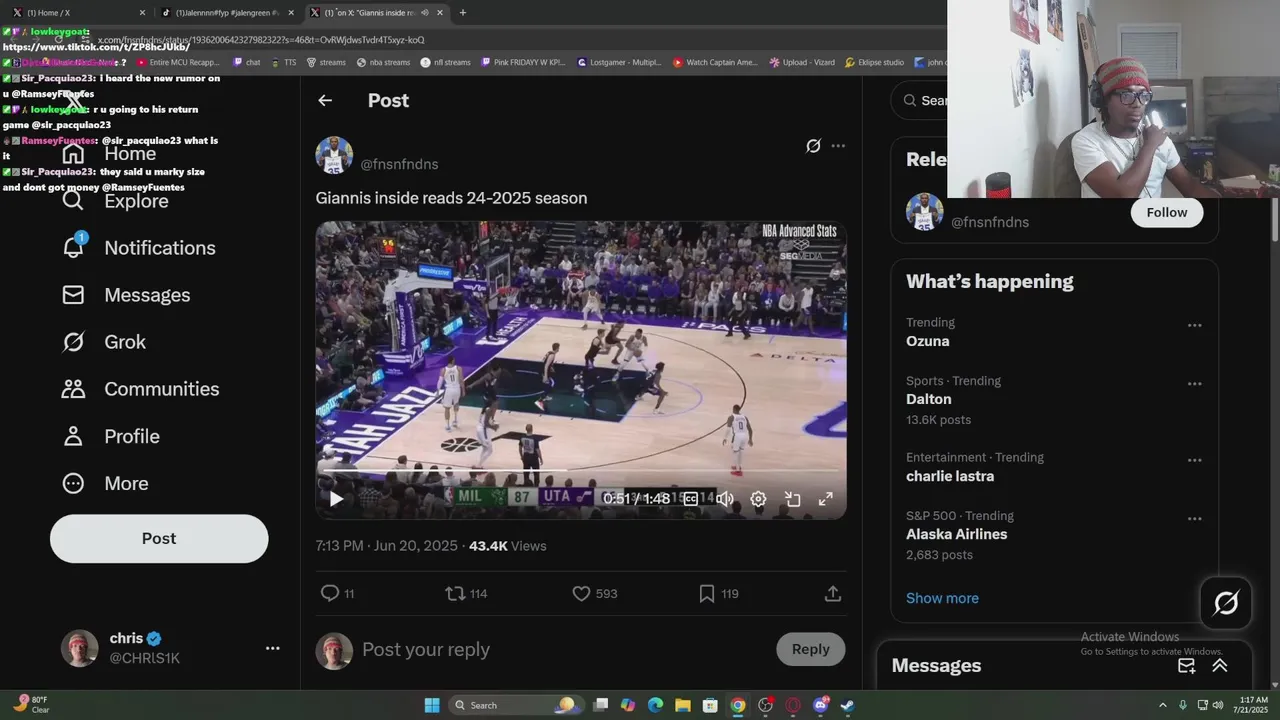This screenshot has height=720, width=1280.
Task: Open Home in X sidebar
Action: coord(110,153)
